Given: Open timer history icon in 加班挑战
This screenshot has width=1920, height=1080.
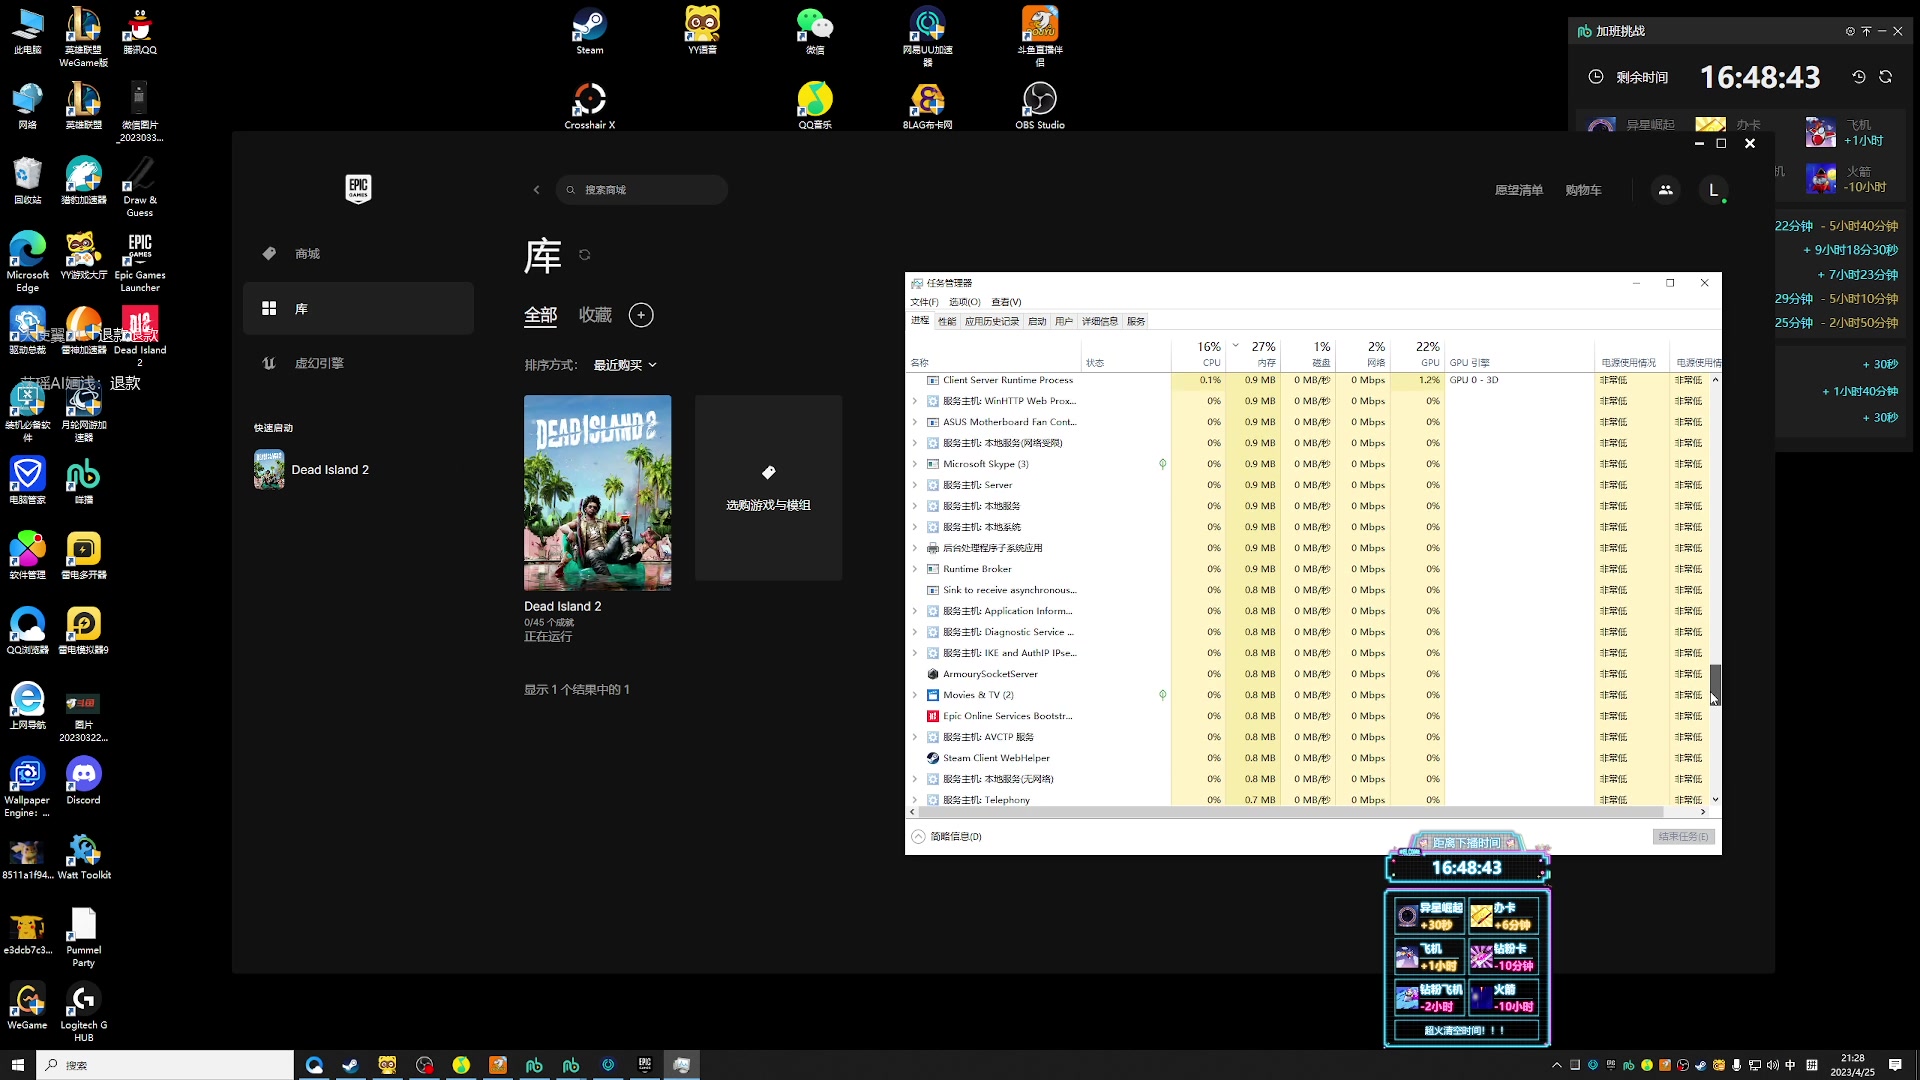Looking at the screenshot, I should pyautogui.click(x=1859, y=77).
